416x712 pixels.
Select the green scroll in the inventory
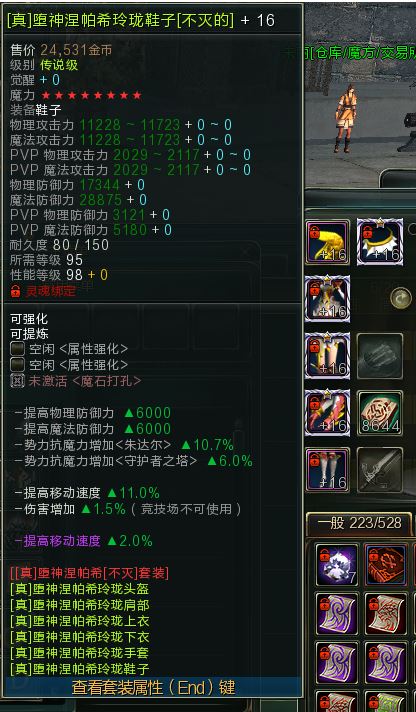click(x=386, y=702)
